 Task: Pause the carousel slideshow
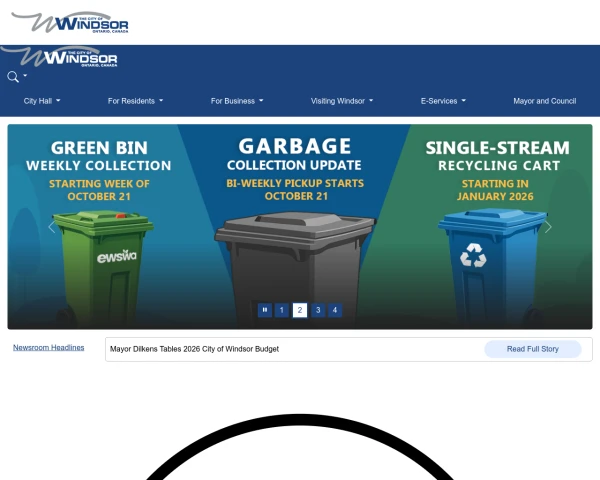(265, 310)
